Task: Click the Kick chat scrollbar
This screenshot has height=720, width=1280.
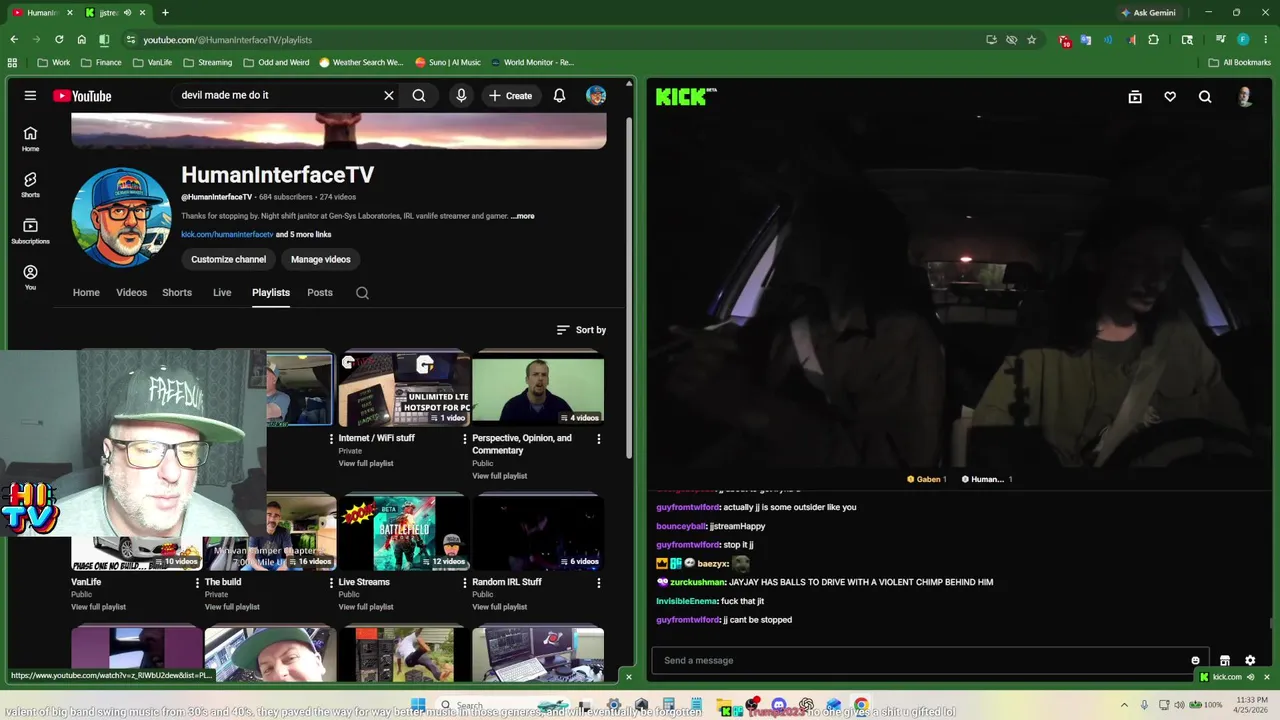Action: point(1271,624)
